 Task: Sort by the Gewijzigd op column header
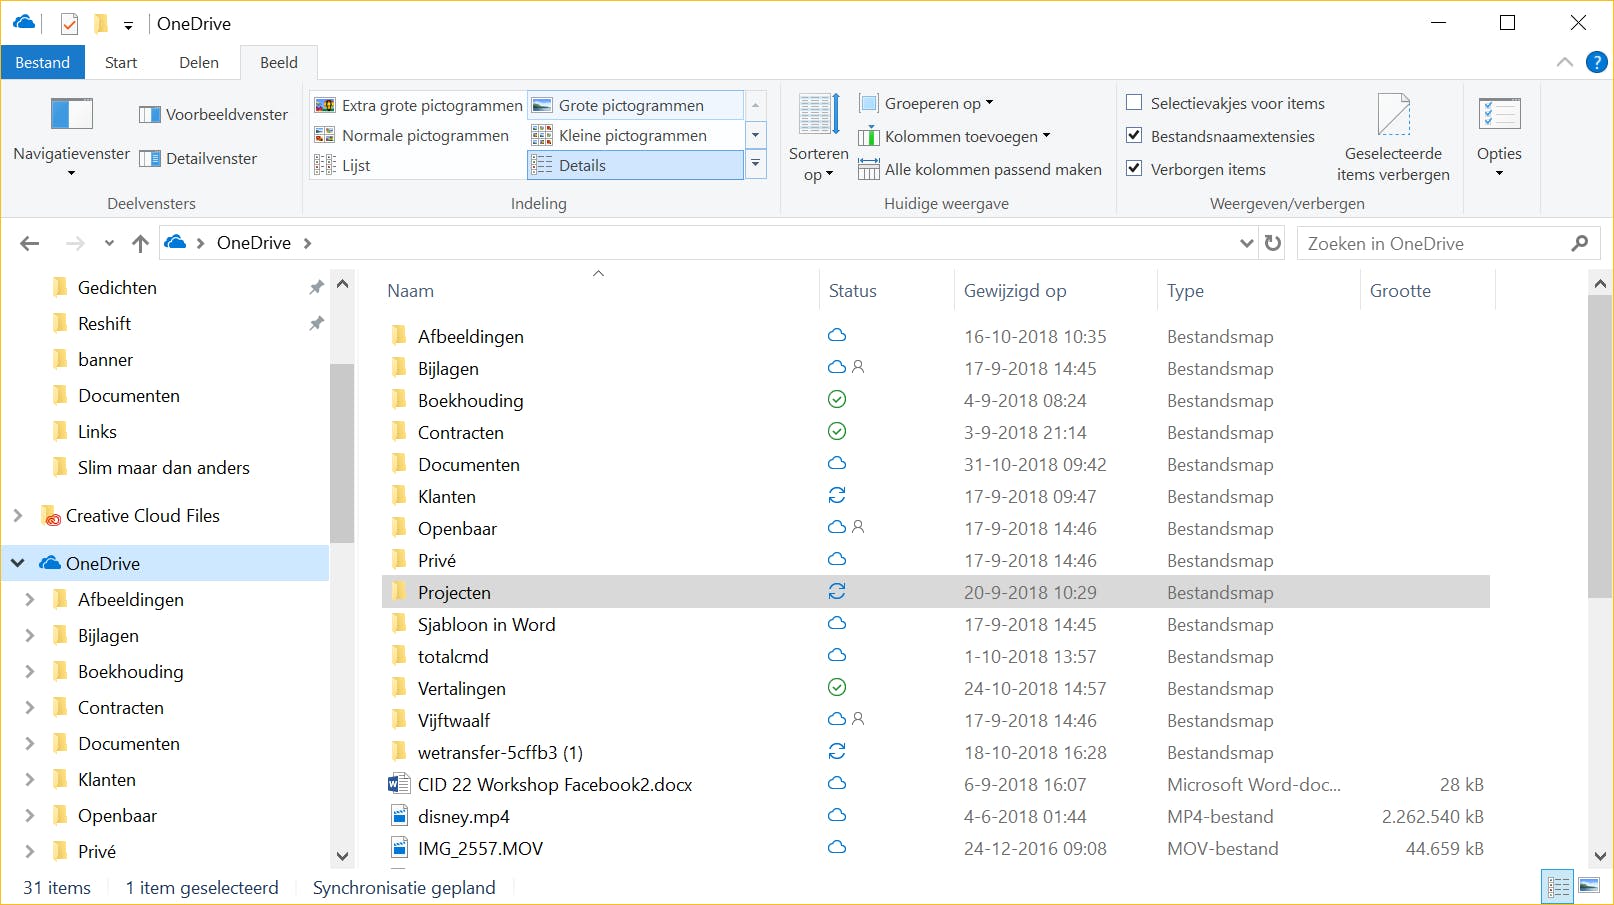[x=1014, y=291]
